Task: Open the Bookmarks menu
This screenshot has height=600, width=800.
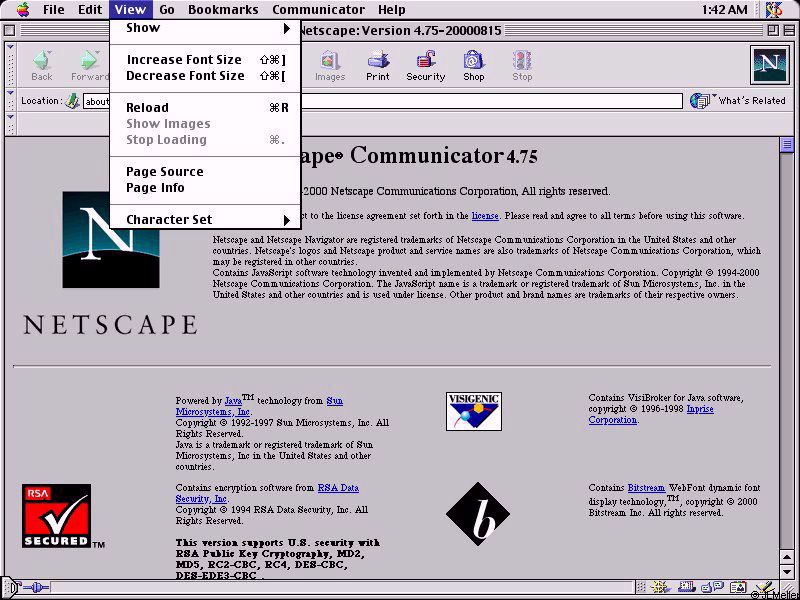Action: coord(223,9)
